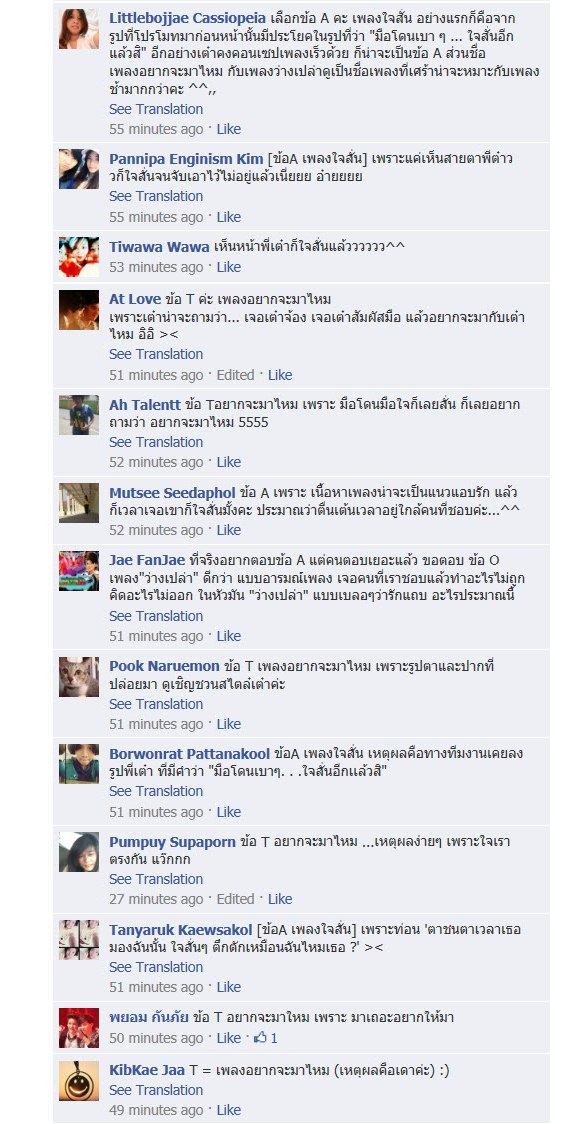Screen dimensions: 568x1124
Task: Like Pannipa Enginism Kim's comment
Action: point(229,217)
